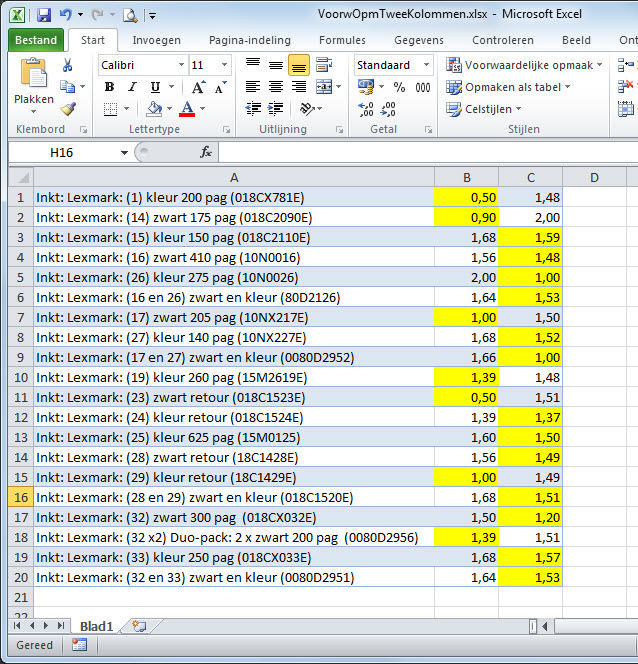The width and height of the screenshot is (638, 664).
Task: Toggle Bold formatting
Action: pos(109,87)
